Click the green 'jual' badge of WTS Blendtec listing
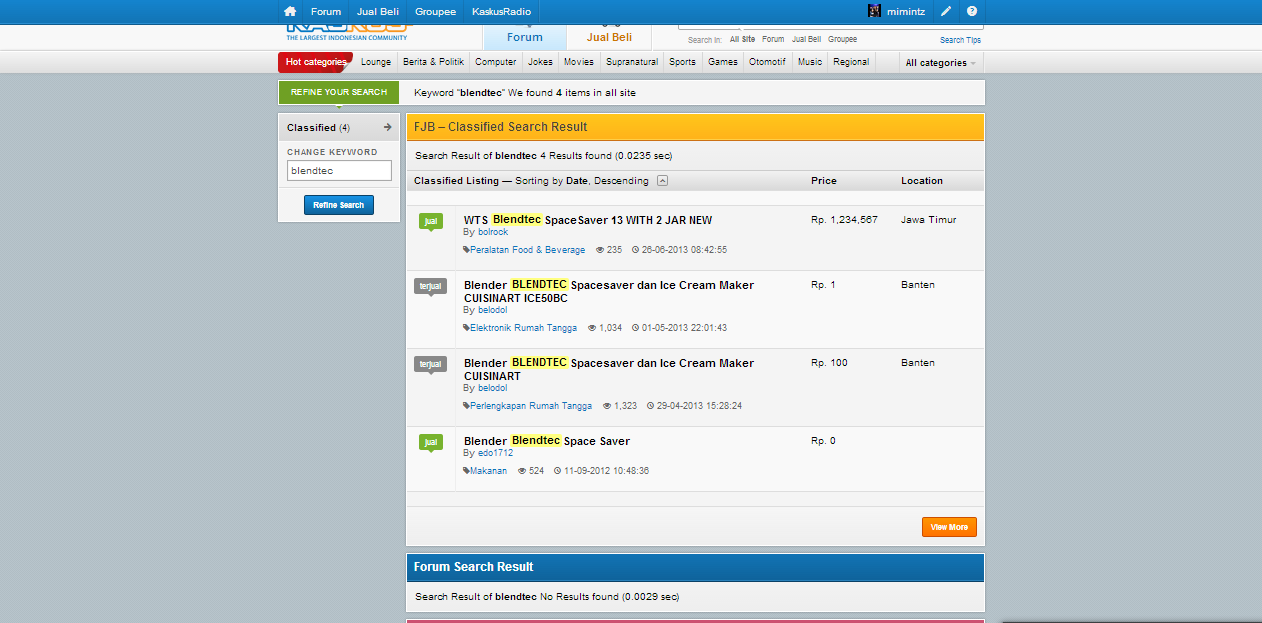This screenshot has width=1262, height=623. pos(431,222)
